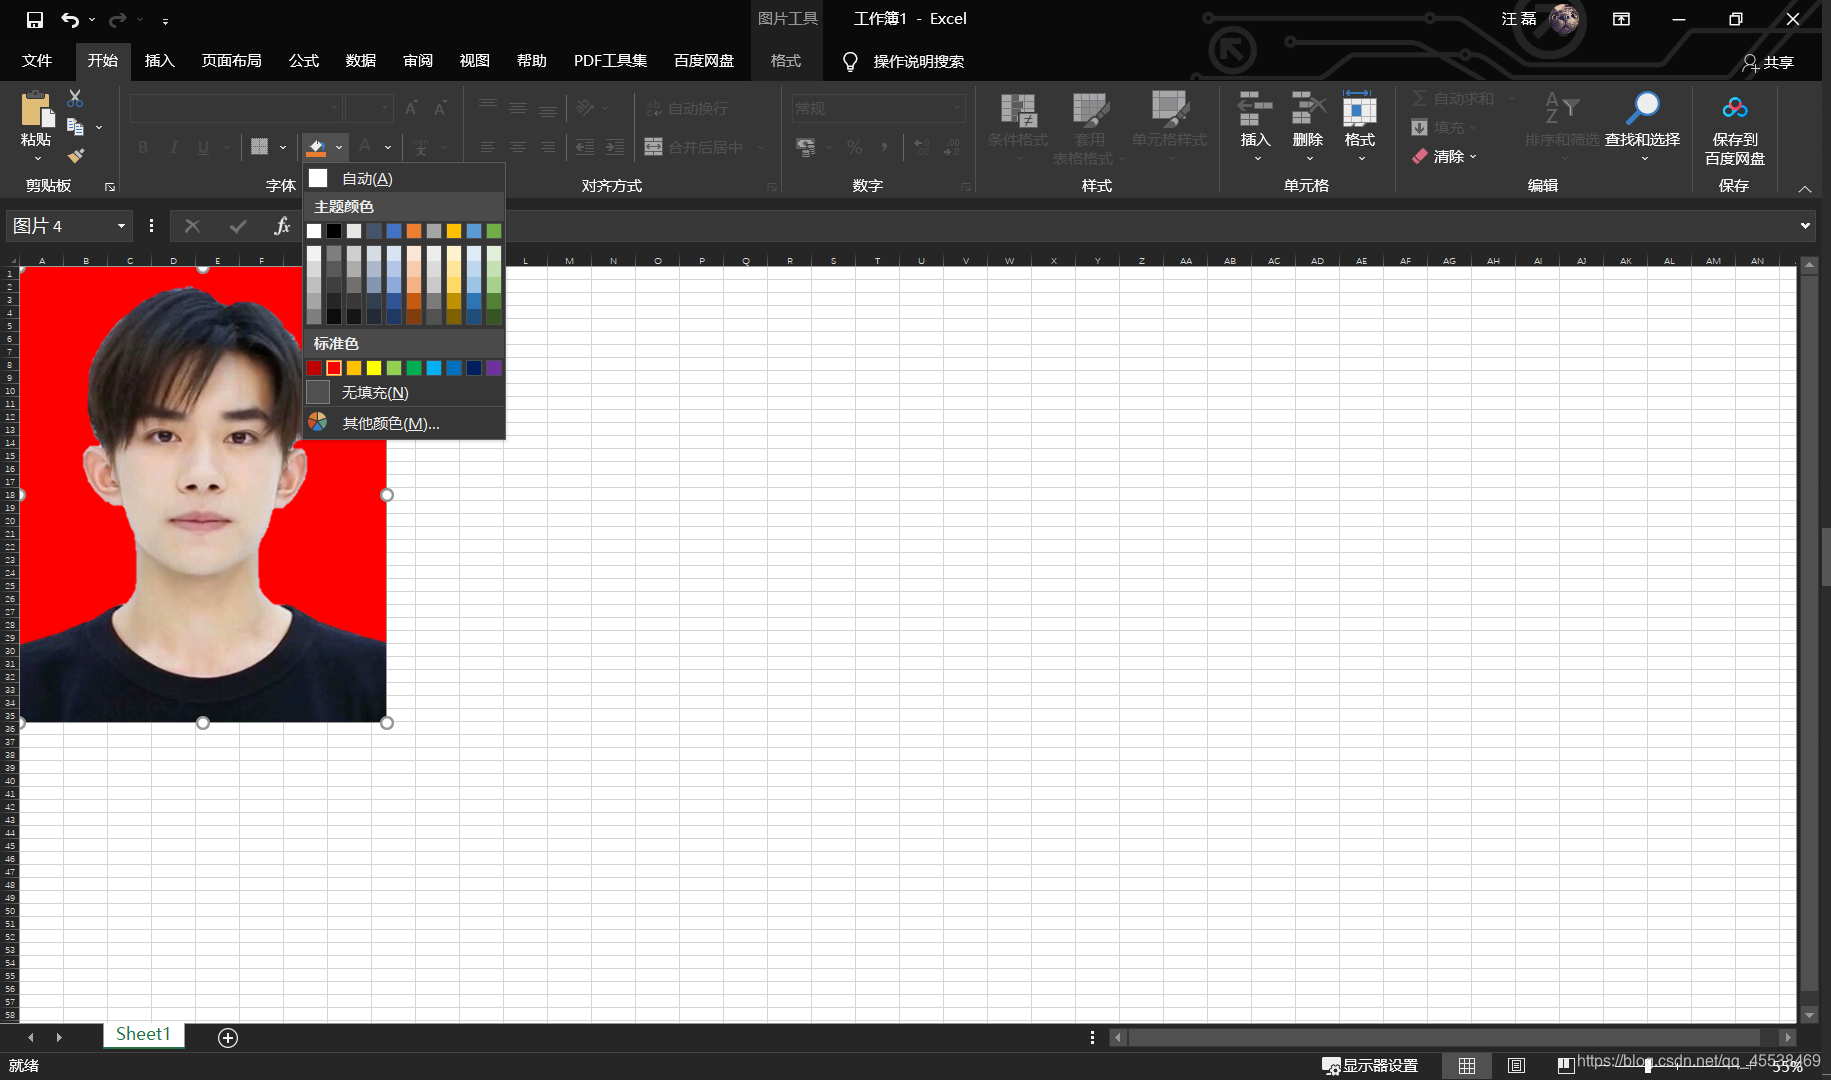Click the Share button label
This screenshot has height=1080, width=1831.
(1779, 63)
